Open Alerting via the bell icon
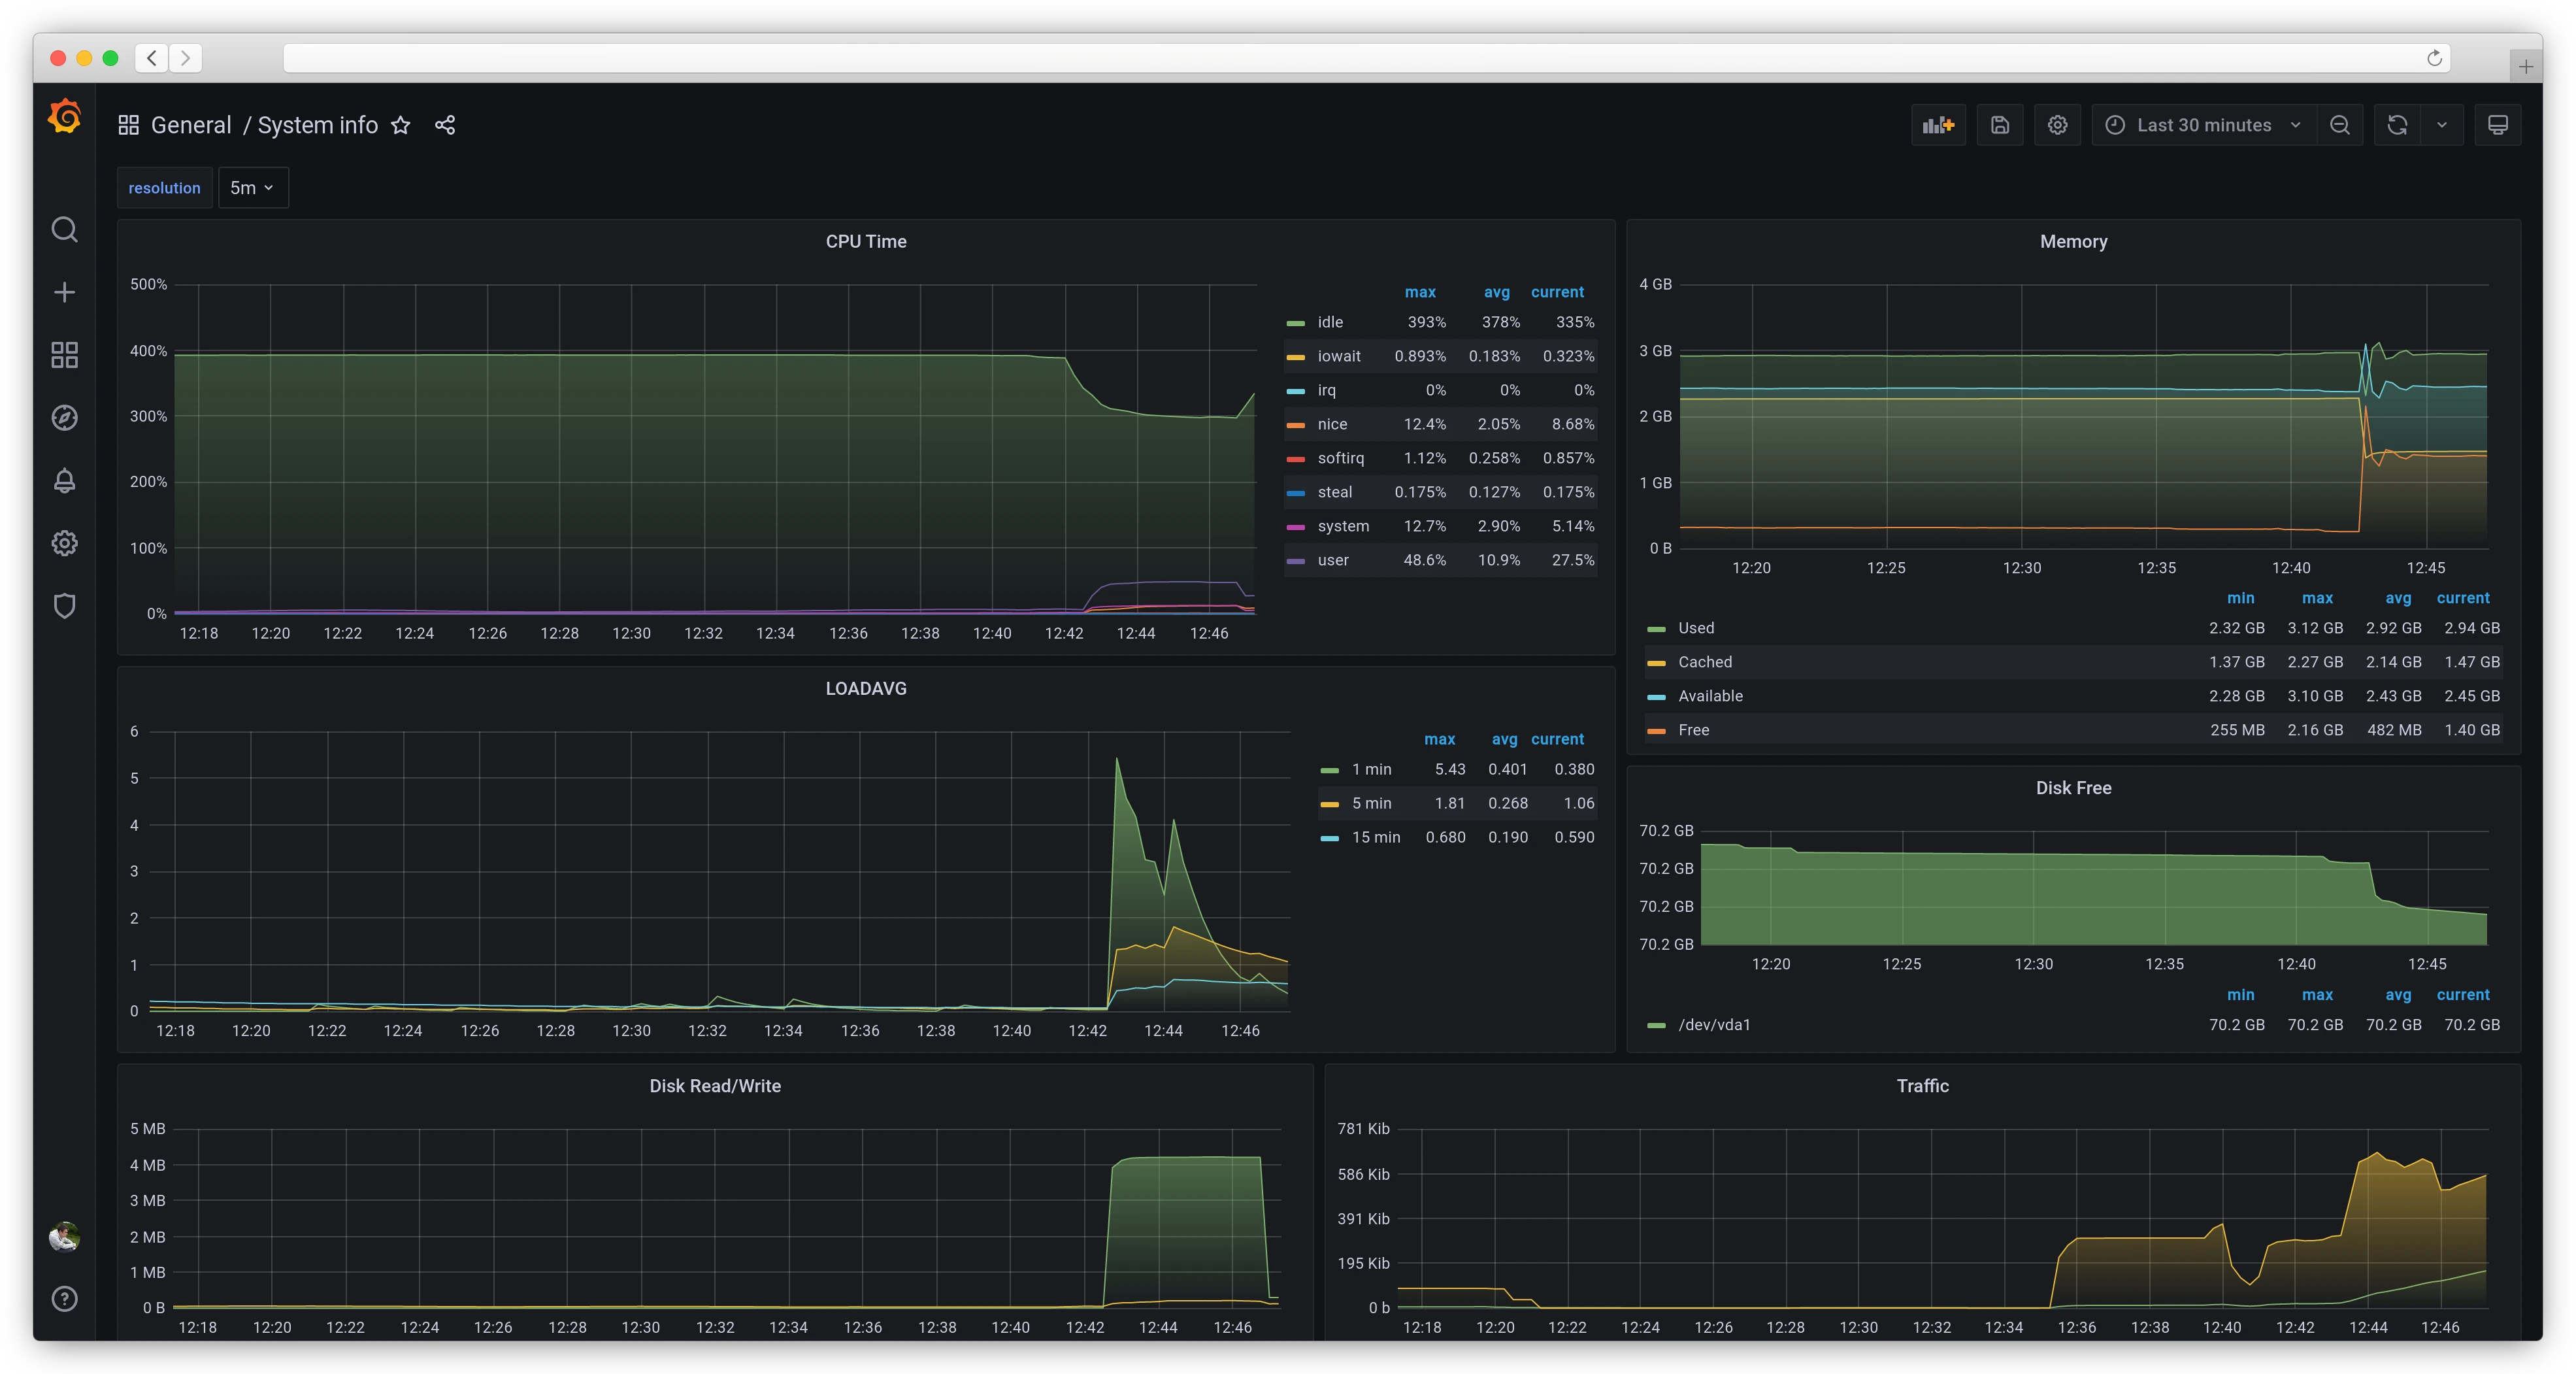The width and height of the screenshot is (2576, 1374). [x=64, y=481]
